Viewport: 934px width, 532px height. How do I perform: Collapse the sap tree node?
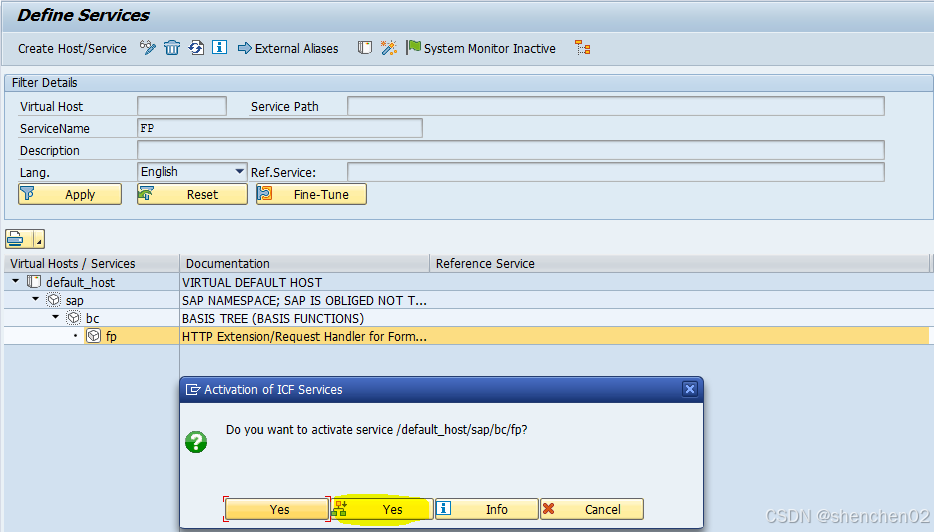[36, 300]
